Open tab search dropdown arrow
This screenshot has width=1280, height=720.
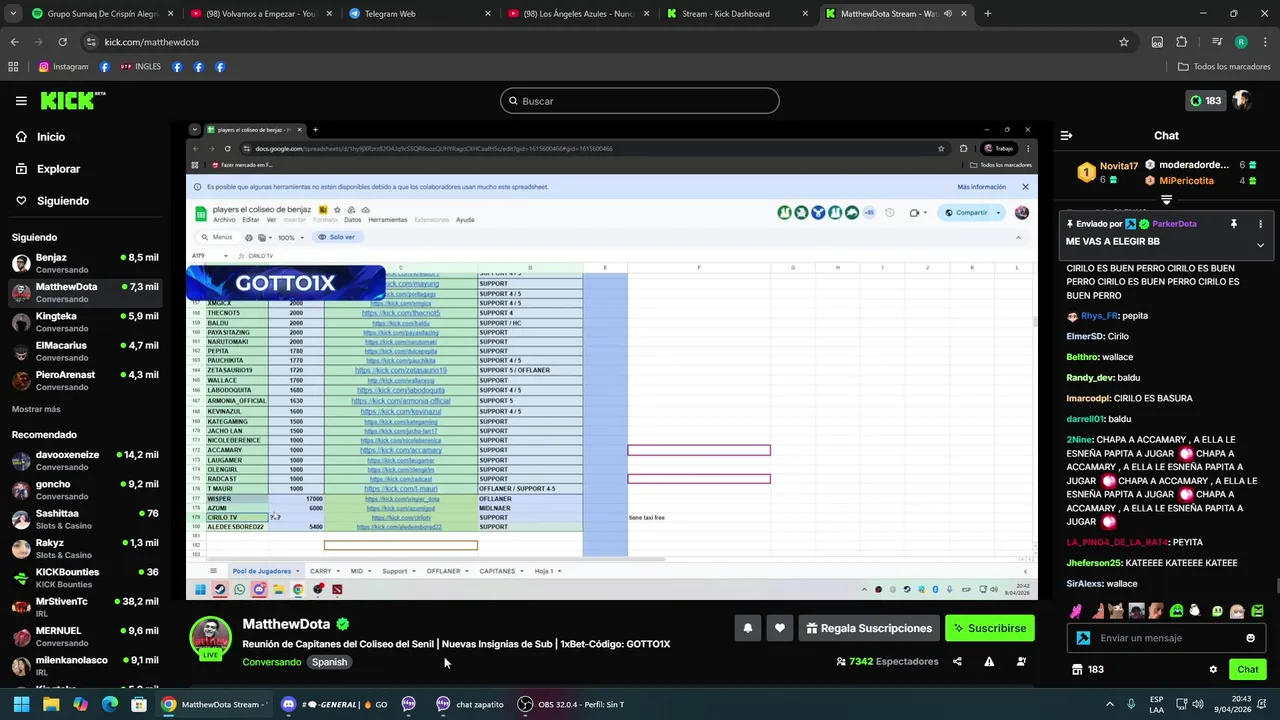pyautogui.click(x=11, y=14)
